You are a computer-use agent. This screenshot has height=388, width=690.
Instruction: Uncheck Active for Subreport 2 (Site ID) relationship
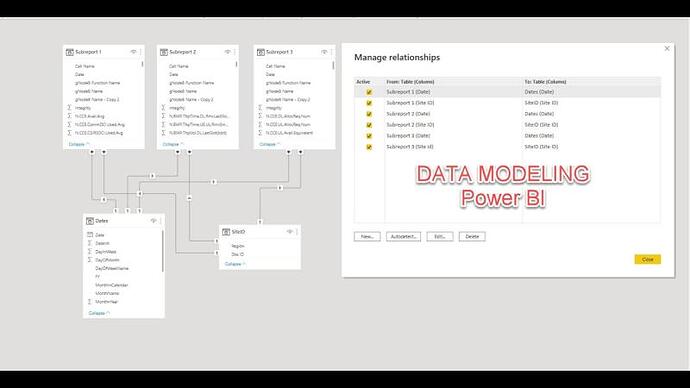point(369,125)
